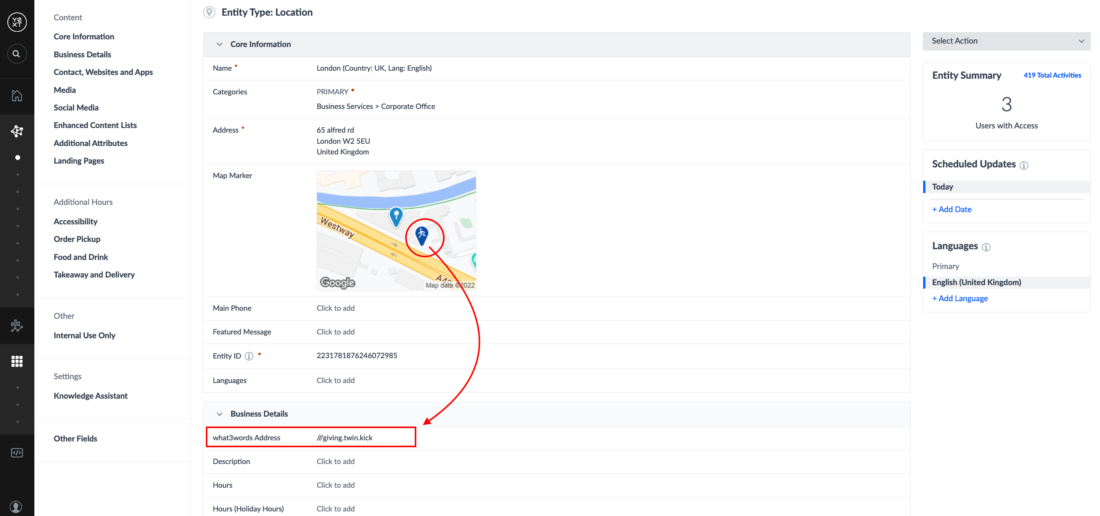This screenshot has height=516, width=1100.
Task: Click the + Add Language link
Action: tap(960, 299)
